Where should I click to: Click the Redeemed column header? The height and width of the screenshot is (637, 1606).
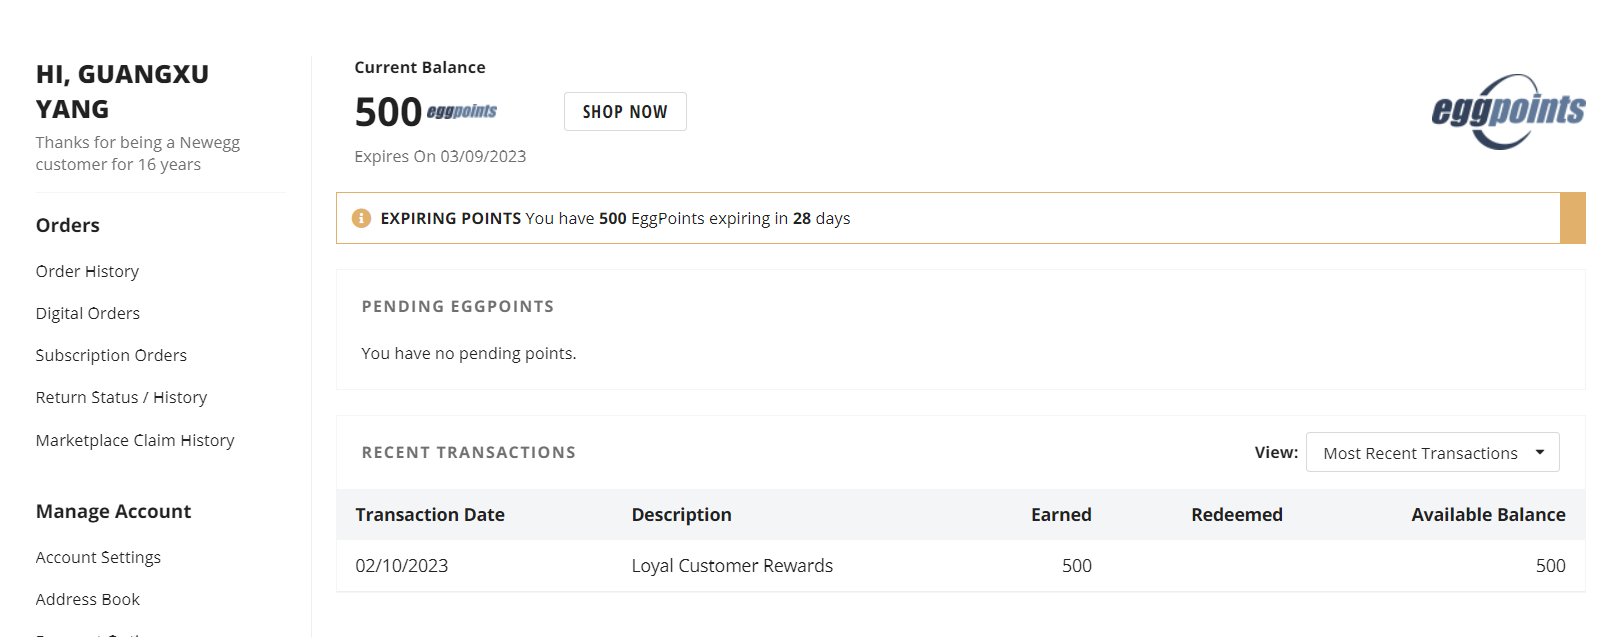[x=1236, y=515]
